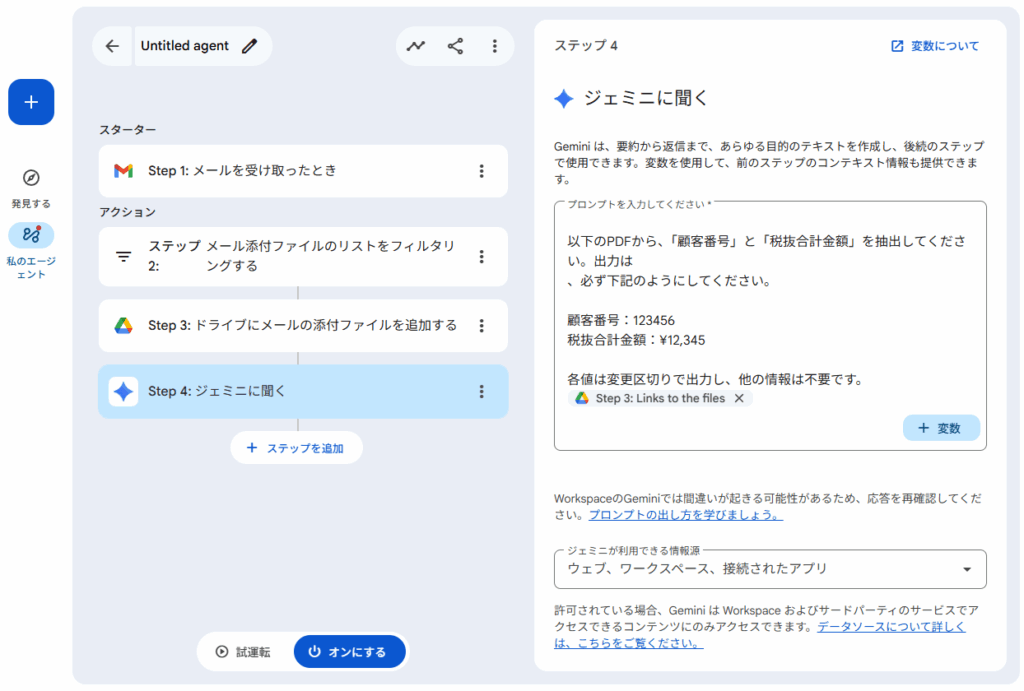The width and height of the screenshot is (1024, 691).
Task: Click the Google Drive icon on Step 3
Action: [122, 326]
